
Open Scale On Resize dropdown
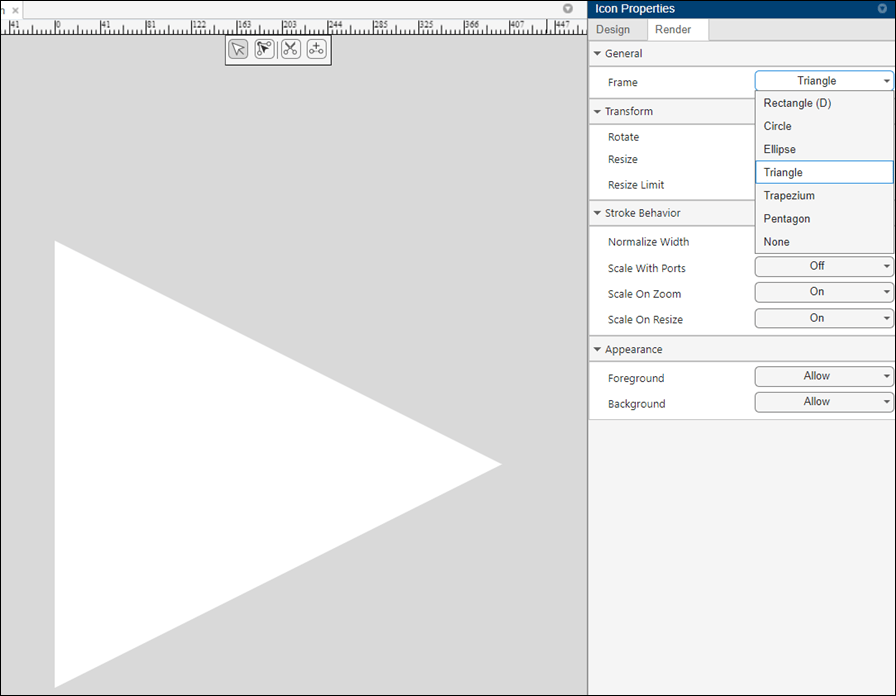point(824,318)
